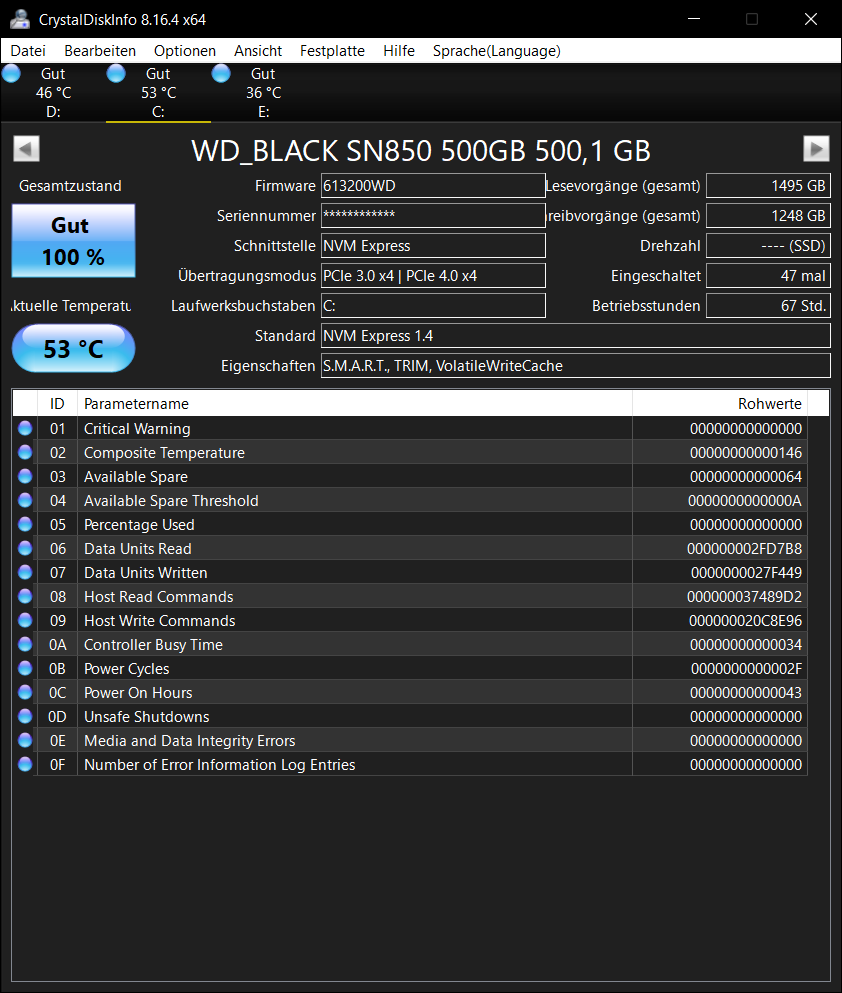842x993 pixels.
Task: Click status dot of Available Spare Threshold row
Action: (x=25, y=500)
